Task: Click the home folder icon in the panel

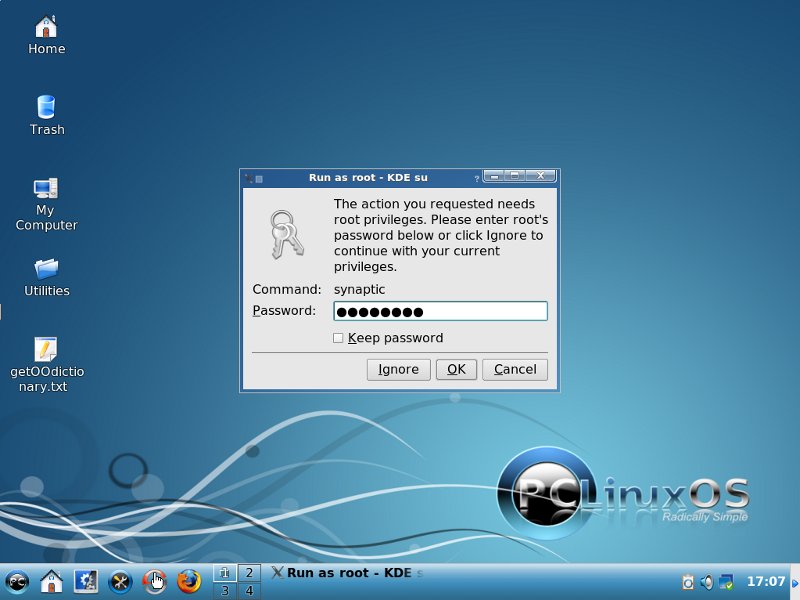Action: [51, 581]
